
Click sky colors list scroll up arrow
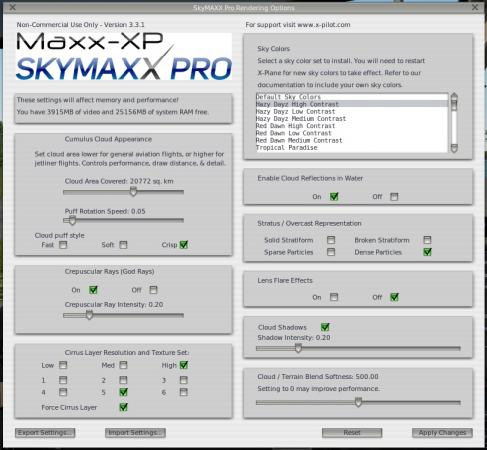[x=454, y=96]
